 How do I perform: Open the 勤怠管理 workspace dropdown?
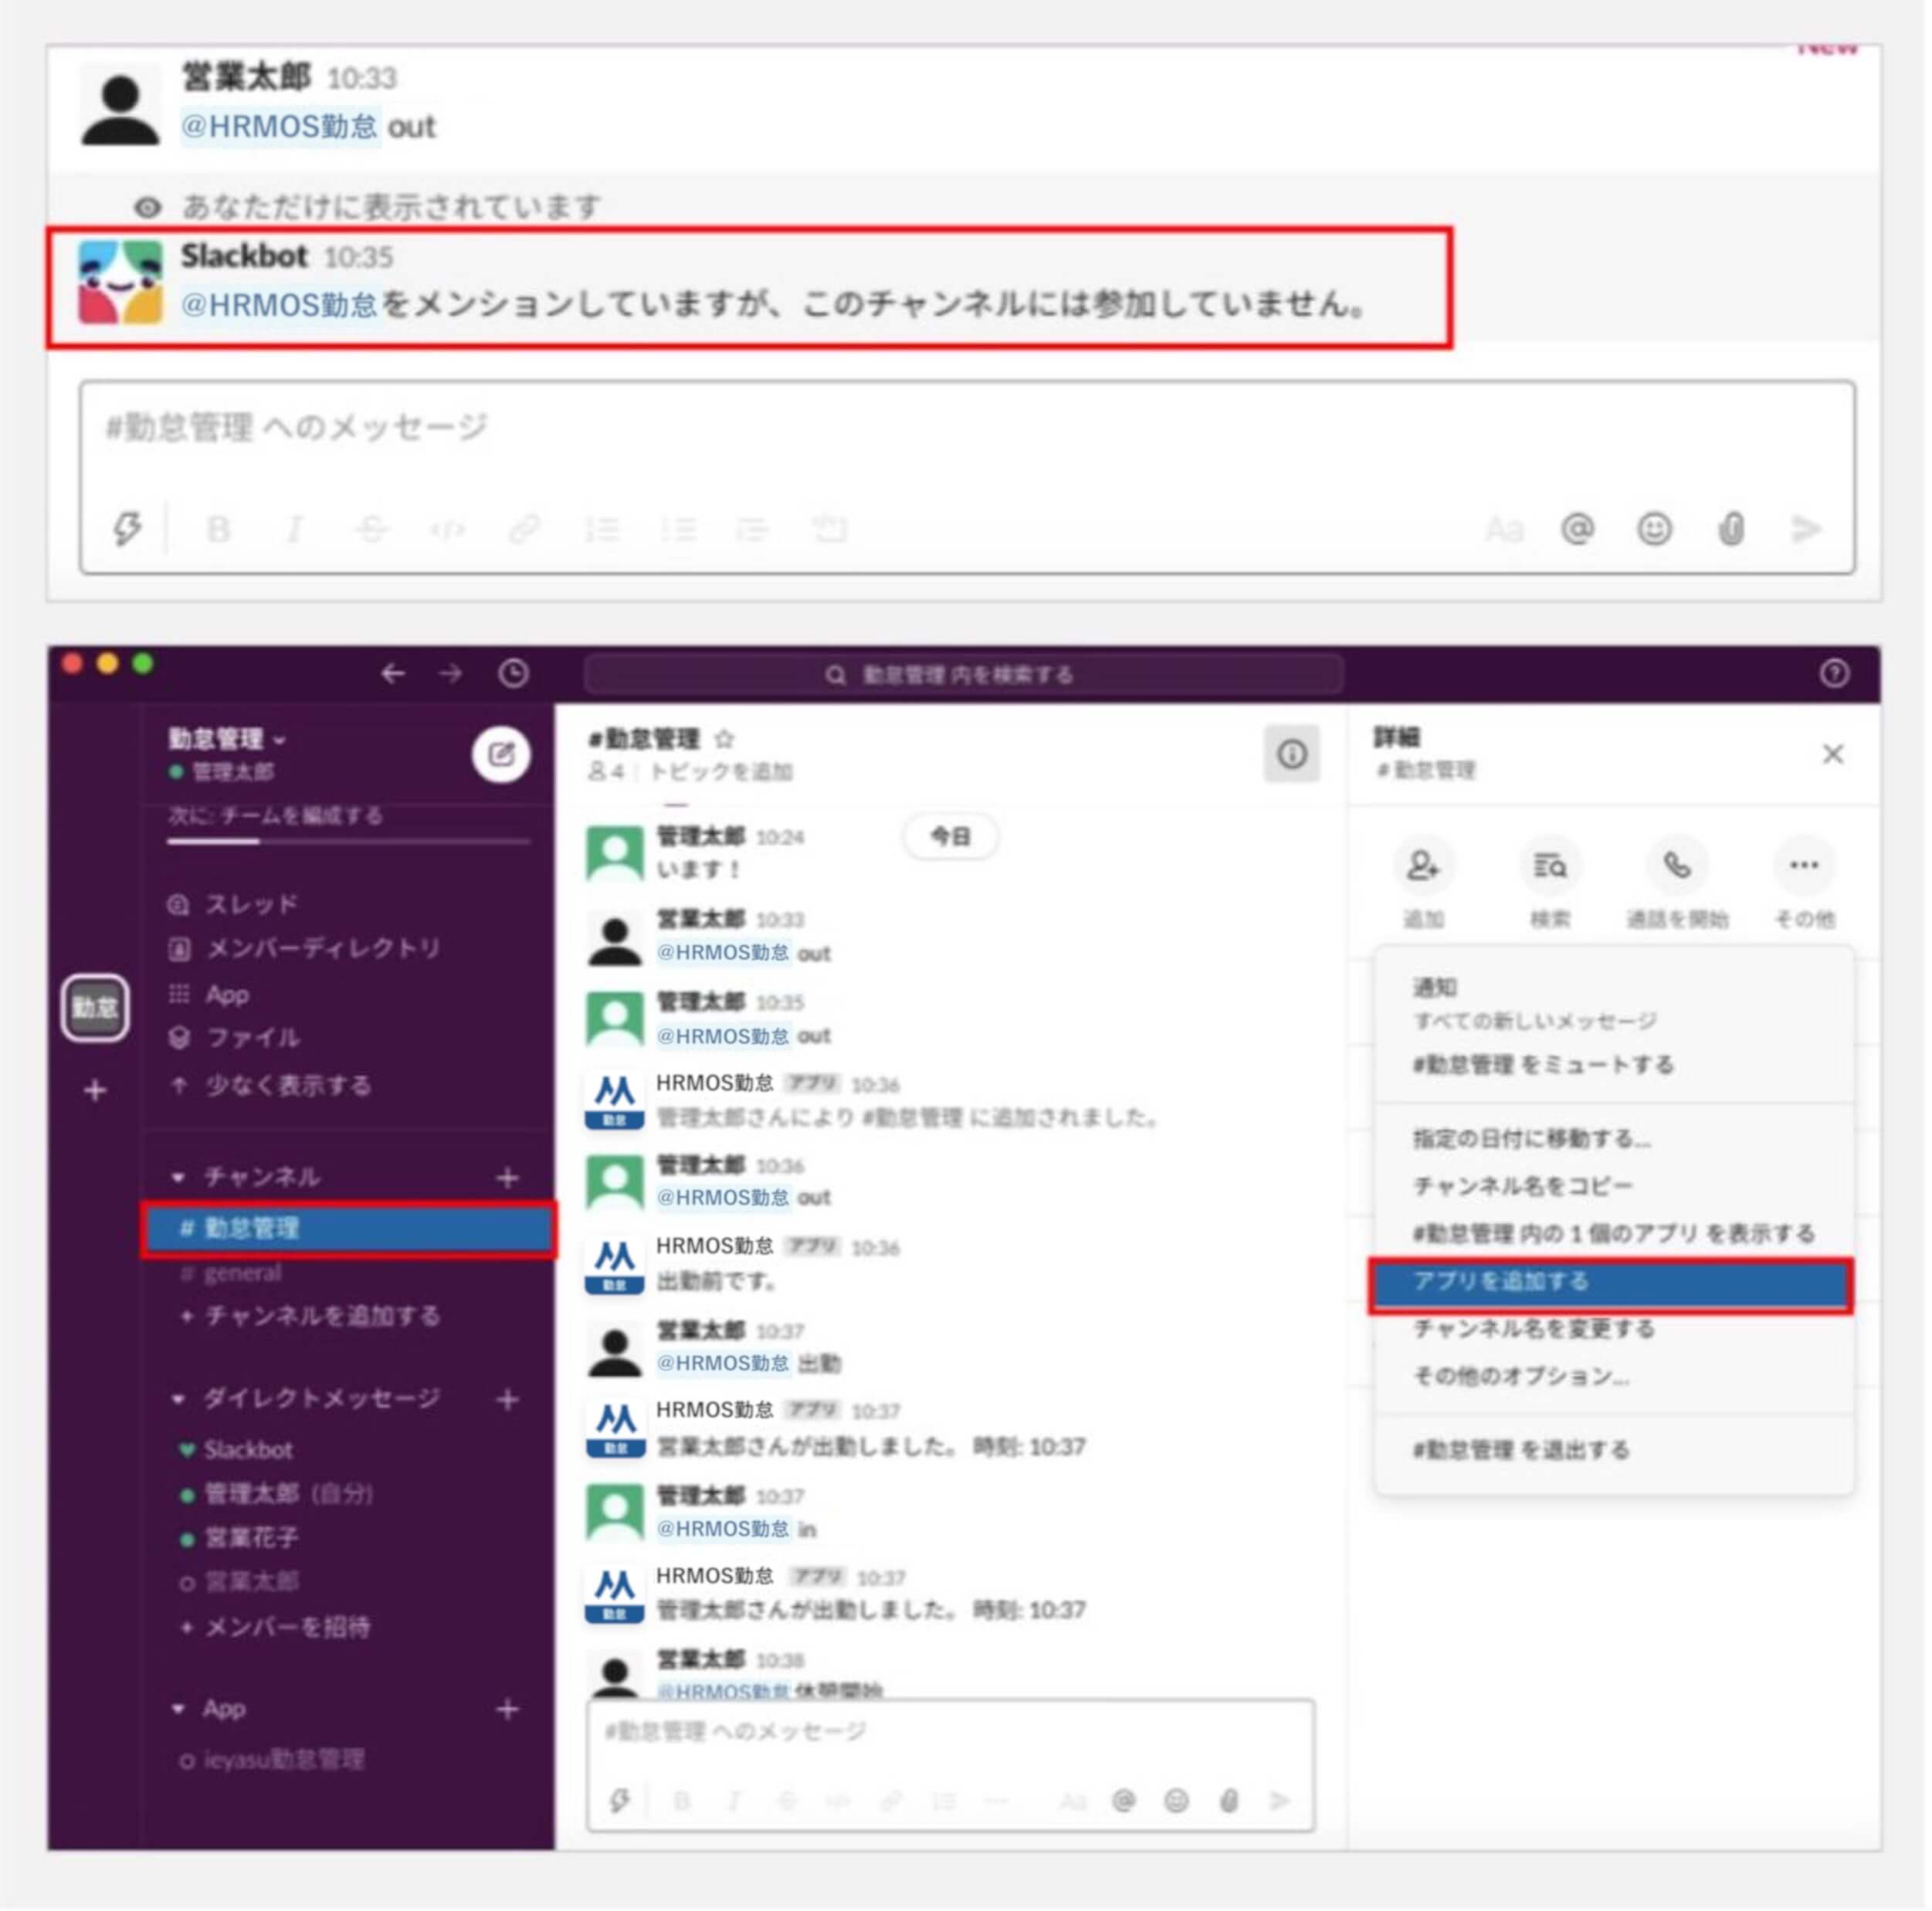[x=227, y=739]
